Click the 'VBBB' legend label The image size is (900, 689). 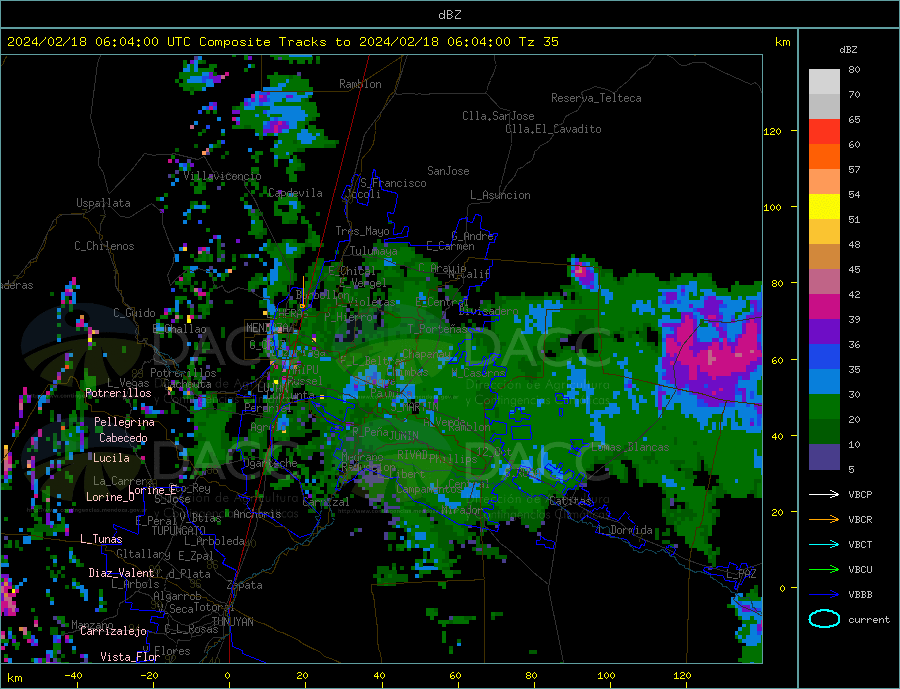[x=860, y=594]
